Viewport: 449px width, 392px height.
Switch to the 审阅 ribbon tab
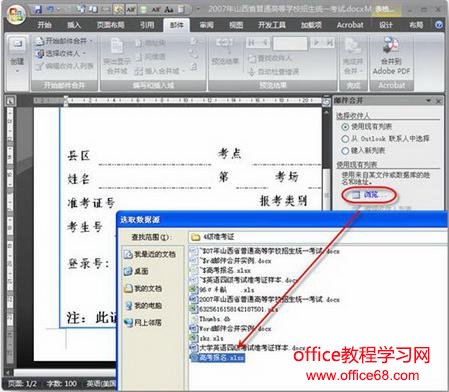pos(207,25)
